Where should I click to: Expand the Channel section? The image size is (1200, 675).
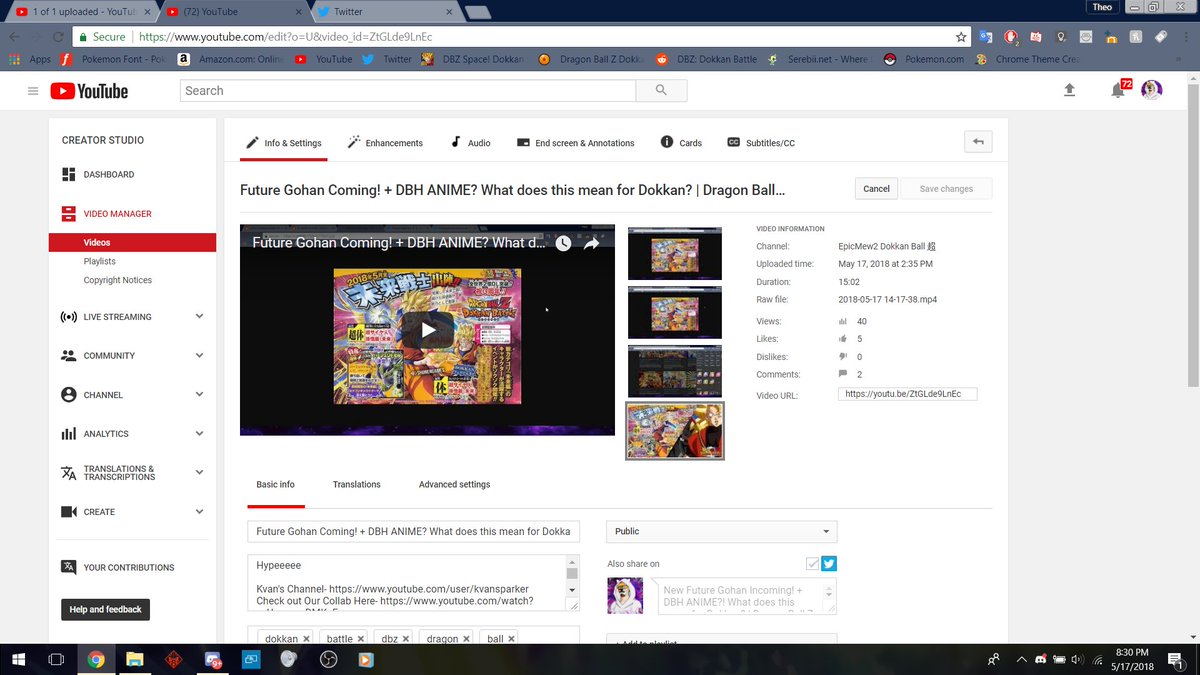coord(199,394)
